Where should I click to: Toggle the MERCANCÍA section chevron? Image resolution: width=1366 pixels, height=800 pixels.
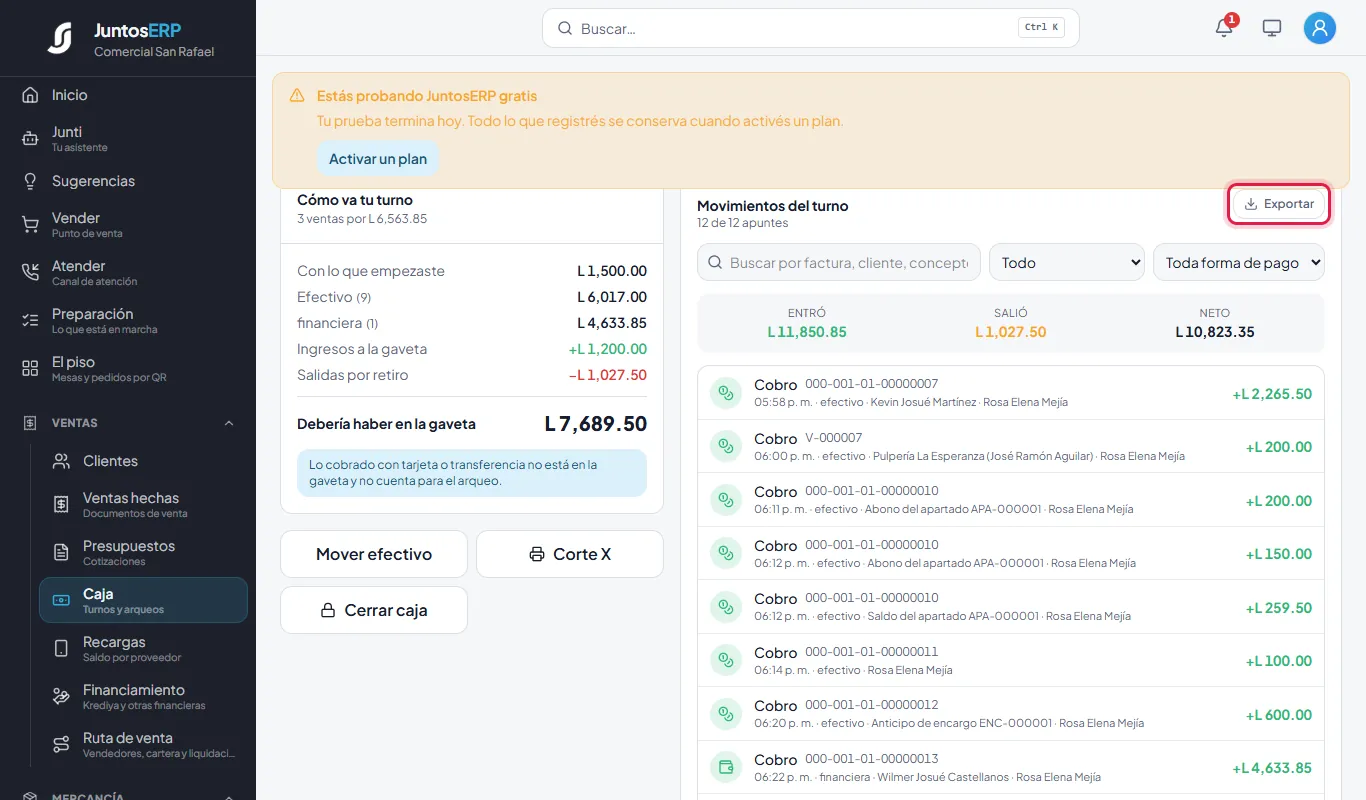click(x=229, y=797)
